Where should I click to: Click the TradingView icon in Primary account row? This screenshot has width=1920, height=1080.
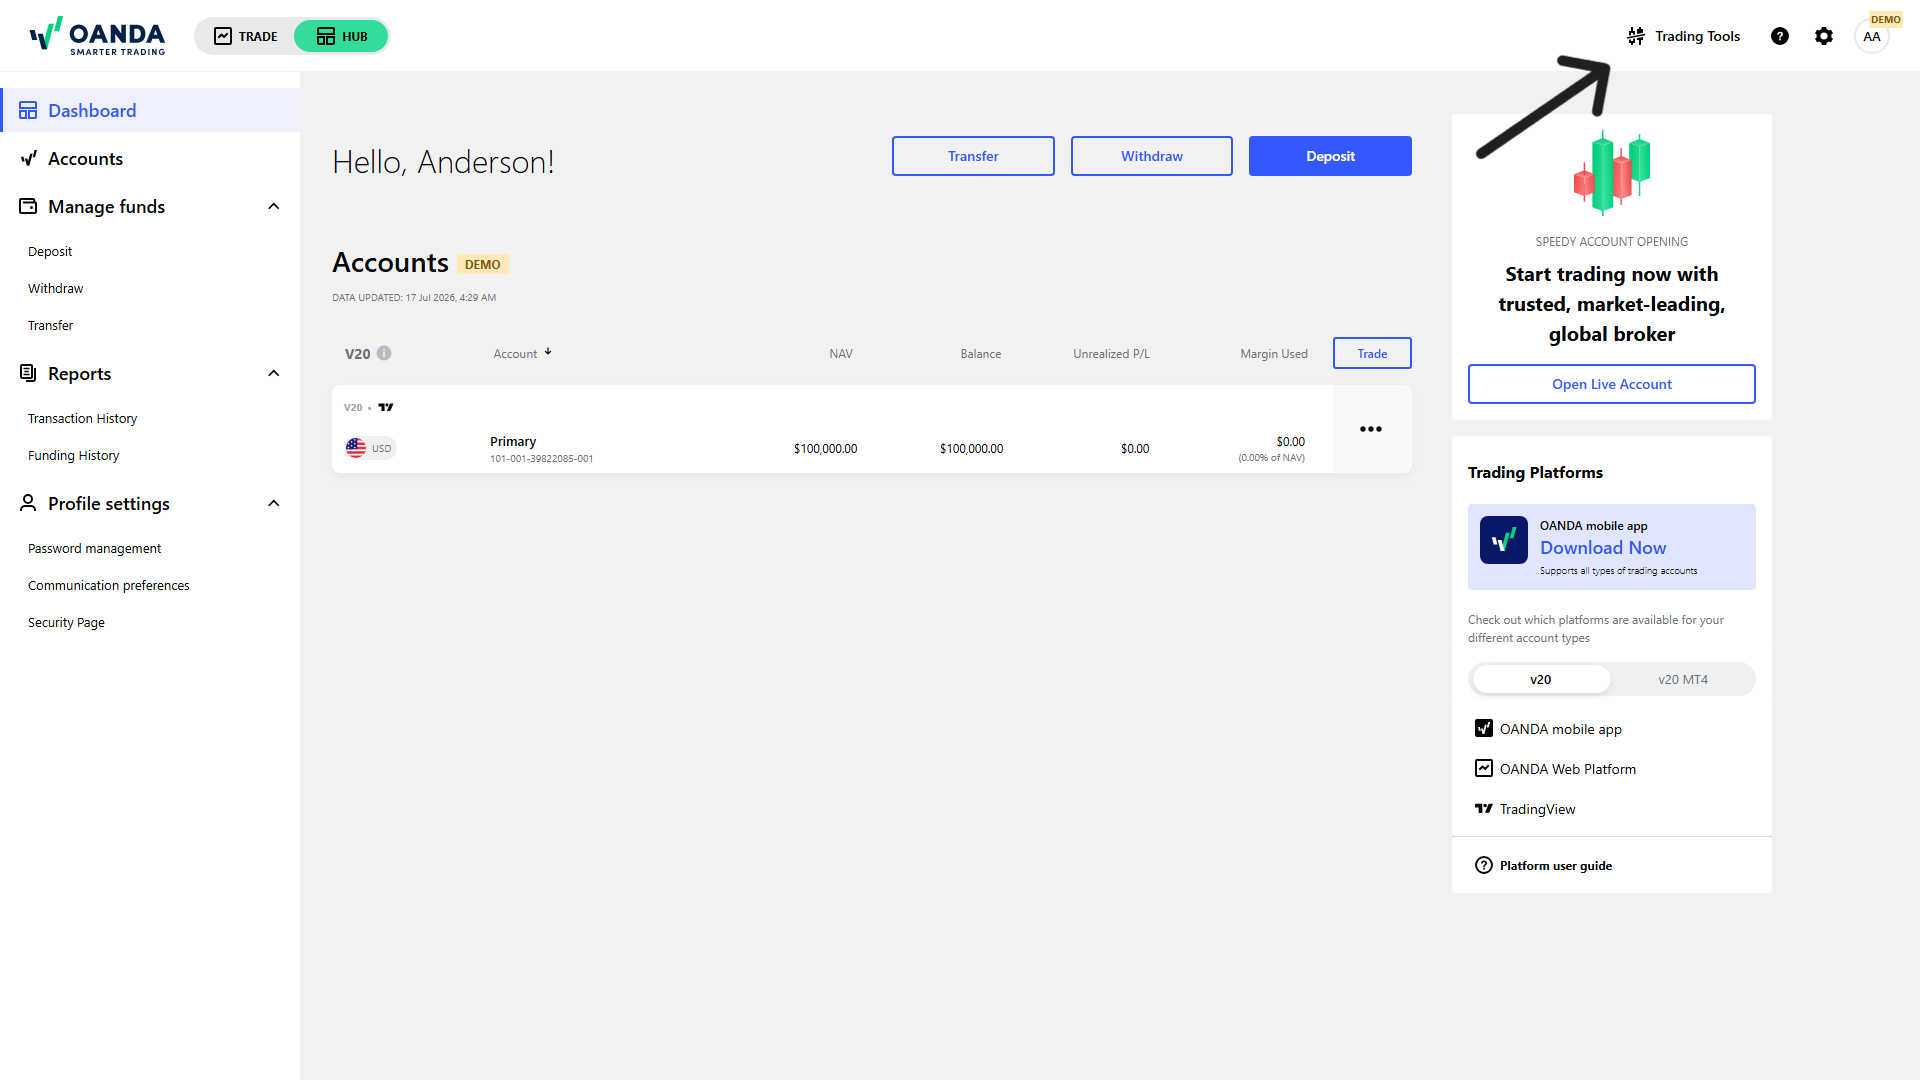tap(386, 407)
